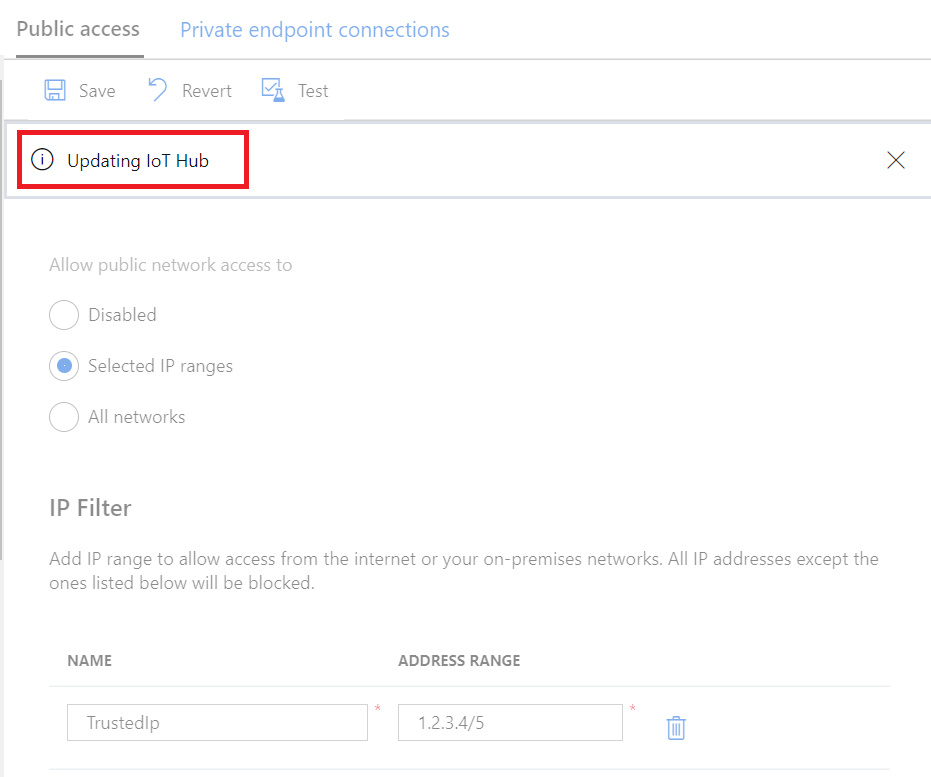Click the Revert undo arrow icon
This screenshot has height=777, width=931.
click(x=158, y=90)
